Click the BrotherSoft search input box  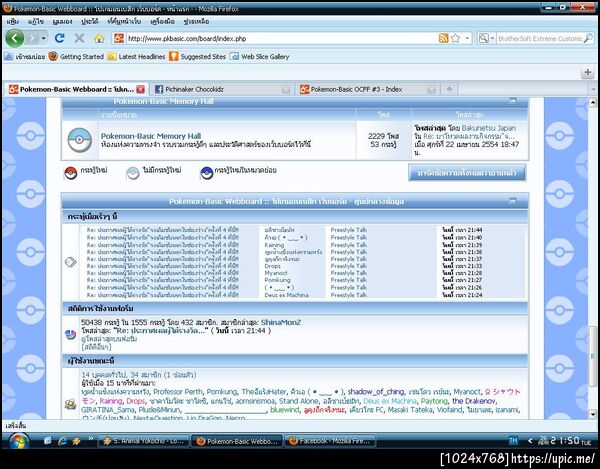(540, 38)
